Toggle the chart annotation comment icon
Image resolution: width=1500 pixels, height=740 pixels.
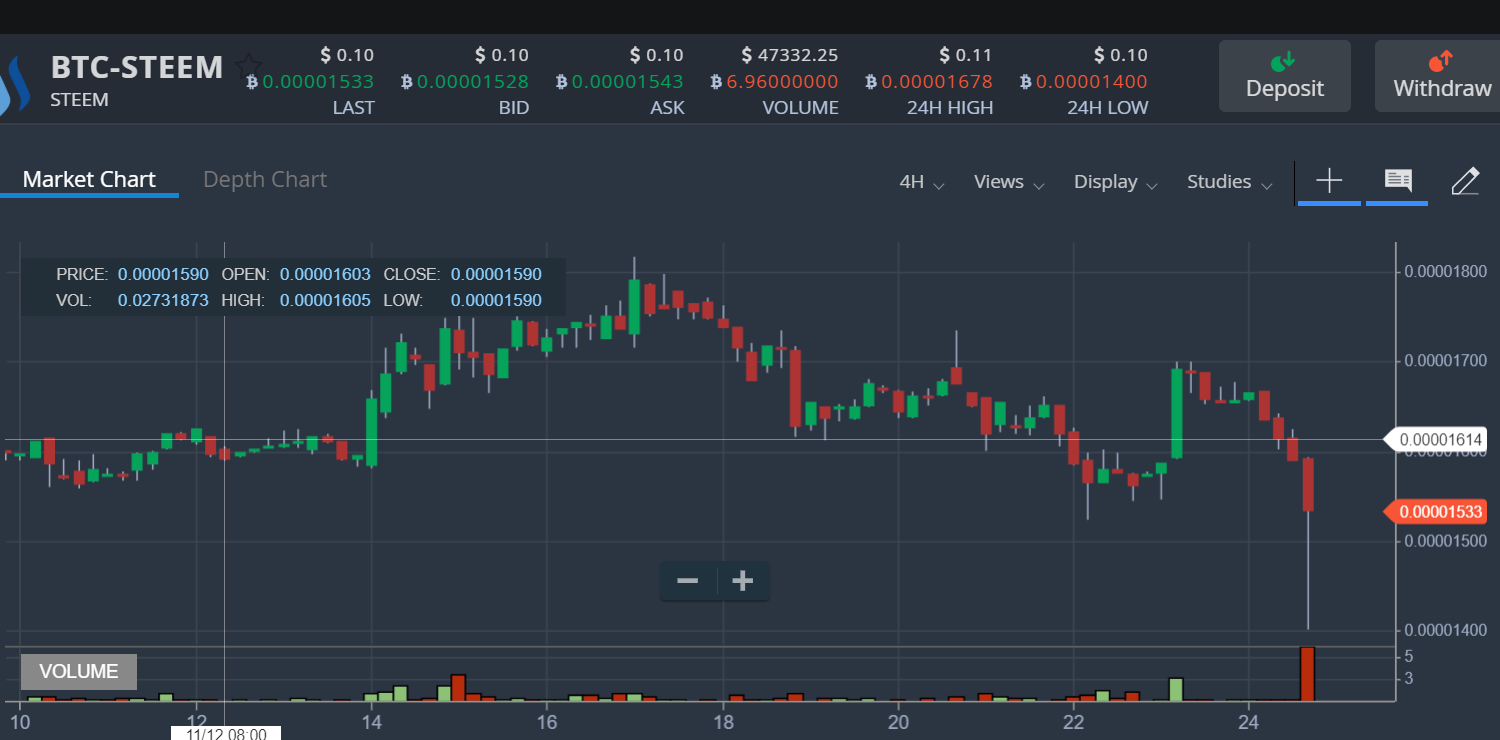click(x=1397, y=181)
